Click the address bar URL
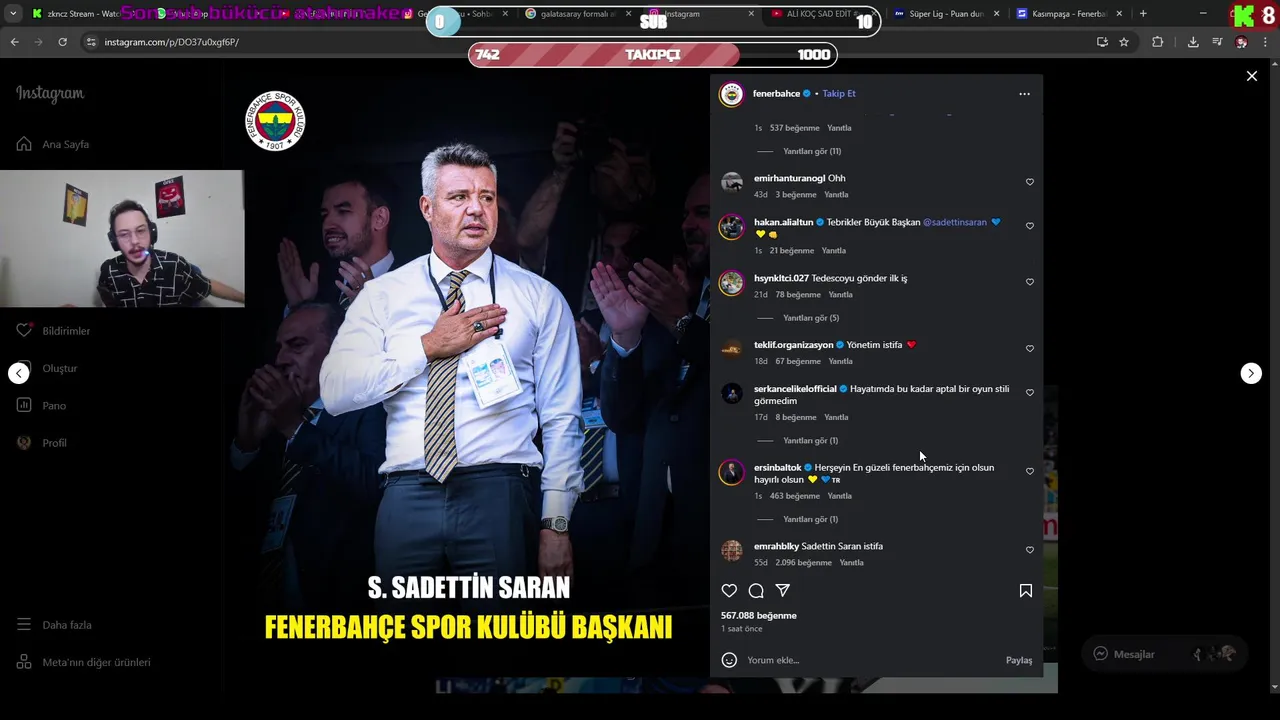This screenshot has height=720, width=1280. click(172, 42)
